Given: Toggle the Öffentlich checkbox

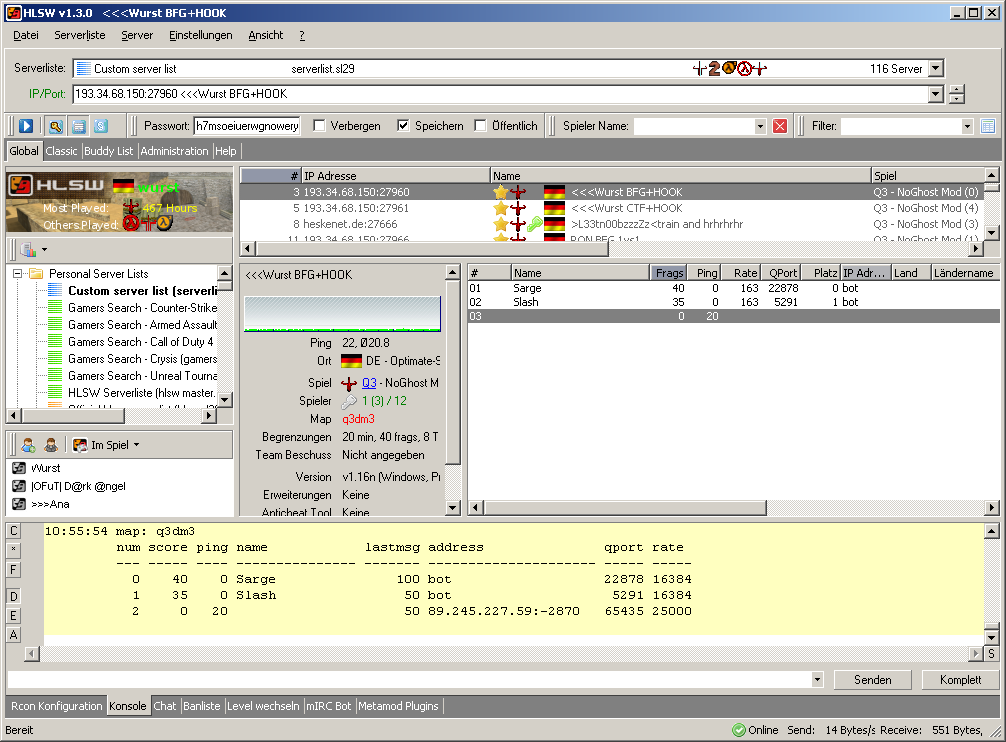Looking at the screenshot, I should [480, 126].
